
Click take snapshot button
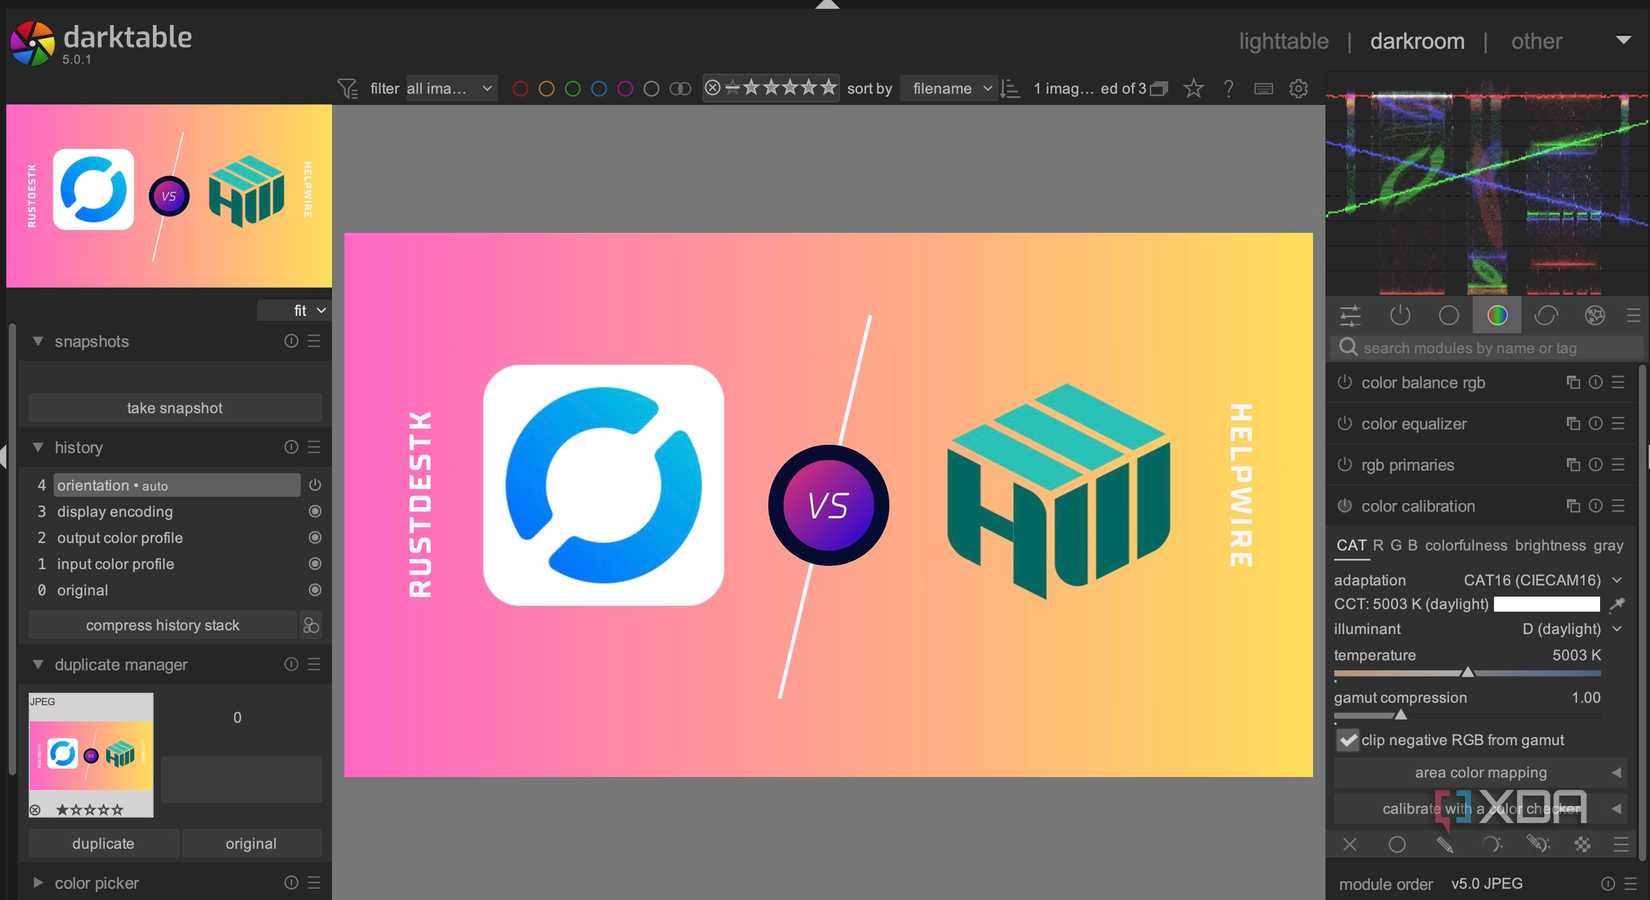point(175,408)
